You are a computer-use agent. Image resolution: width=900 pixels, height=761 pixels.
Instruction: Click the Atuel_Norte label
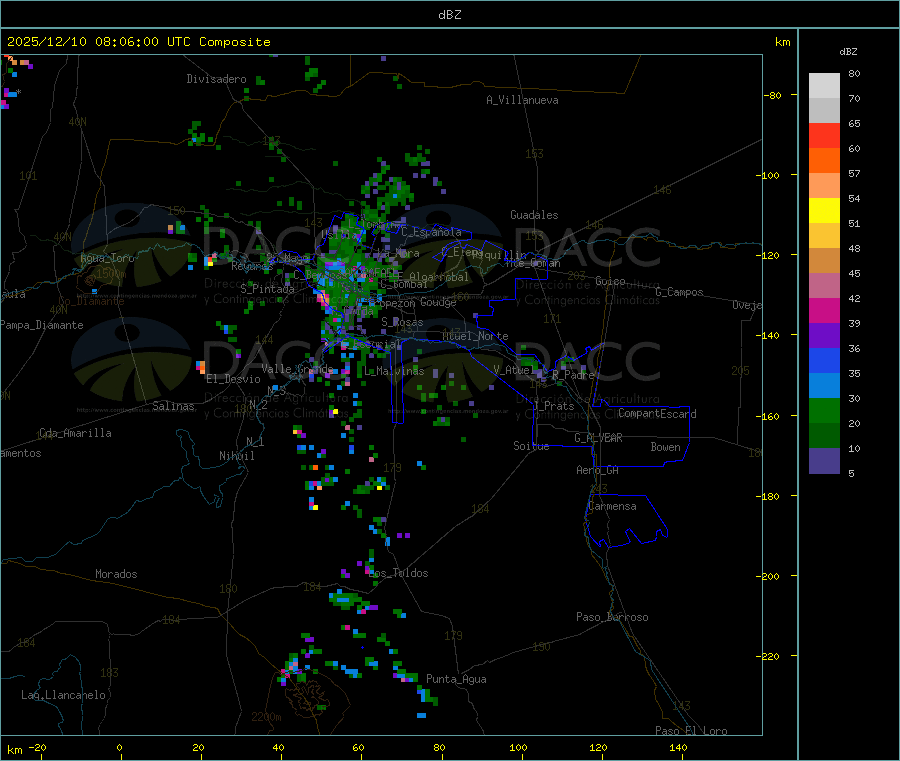tap(475, 336)
